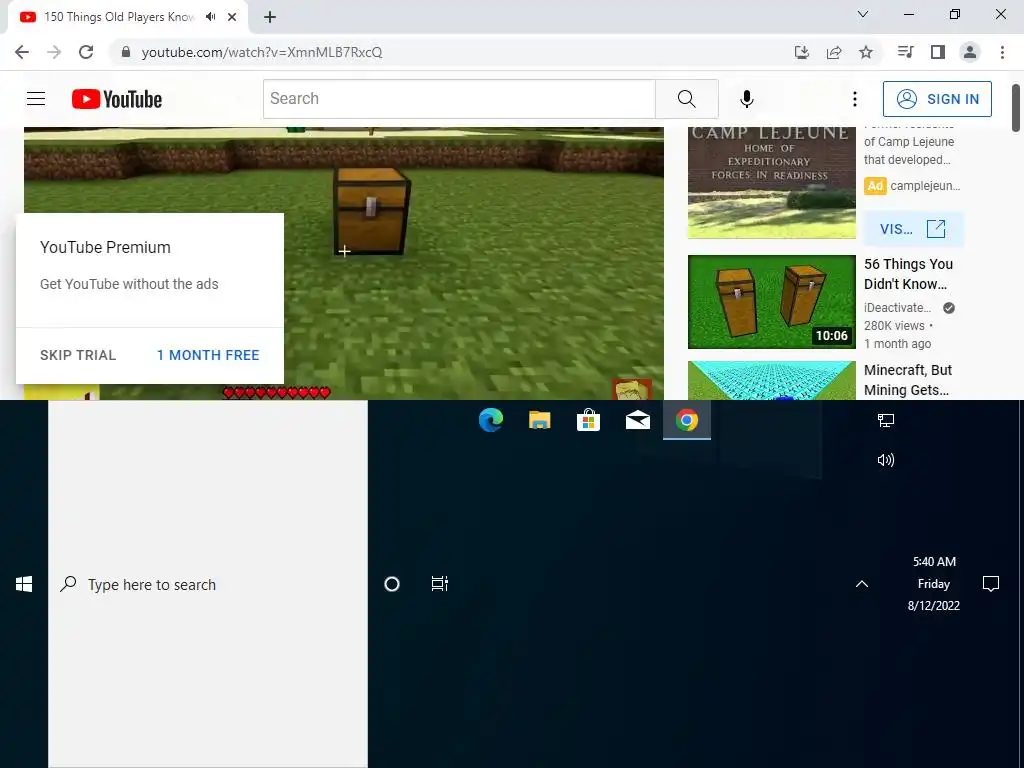Viewport: 1024px width, 768px height.
Task: Mute tab via speaker icon on tab
Action: (x=210, y=17)
